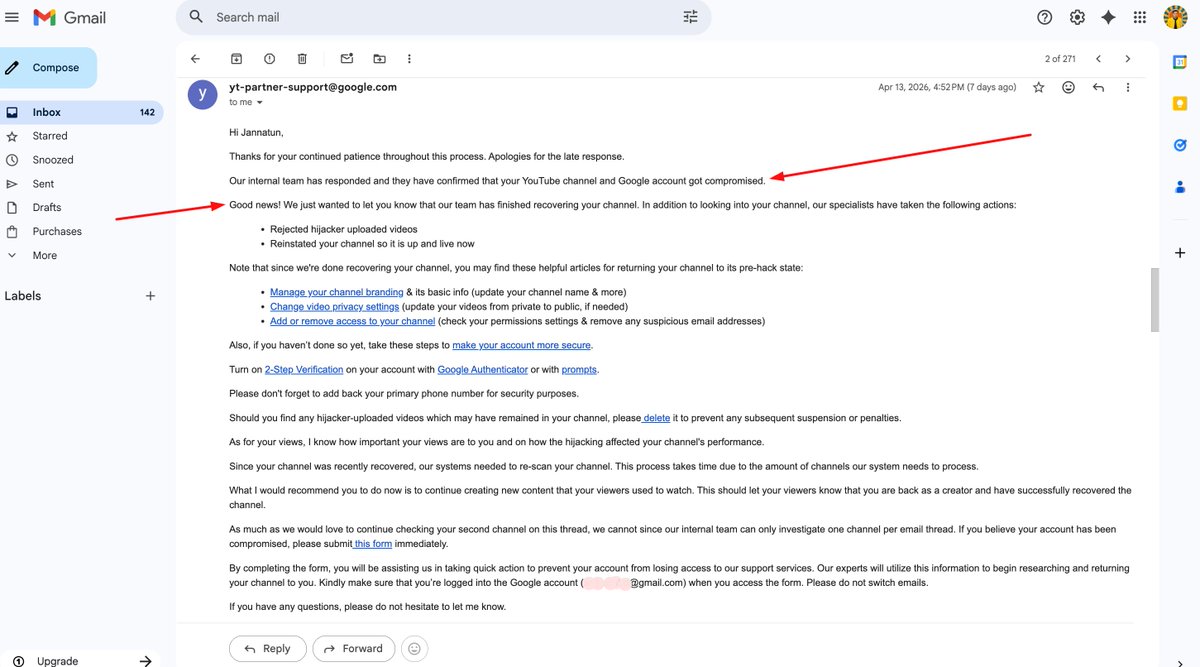Star this email from yt-partner-support
Screen dimensions: 1200x667
(1038, 87)
